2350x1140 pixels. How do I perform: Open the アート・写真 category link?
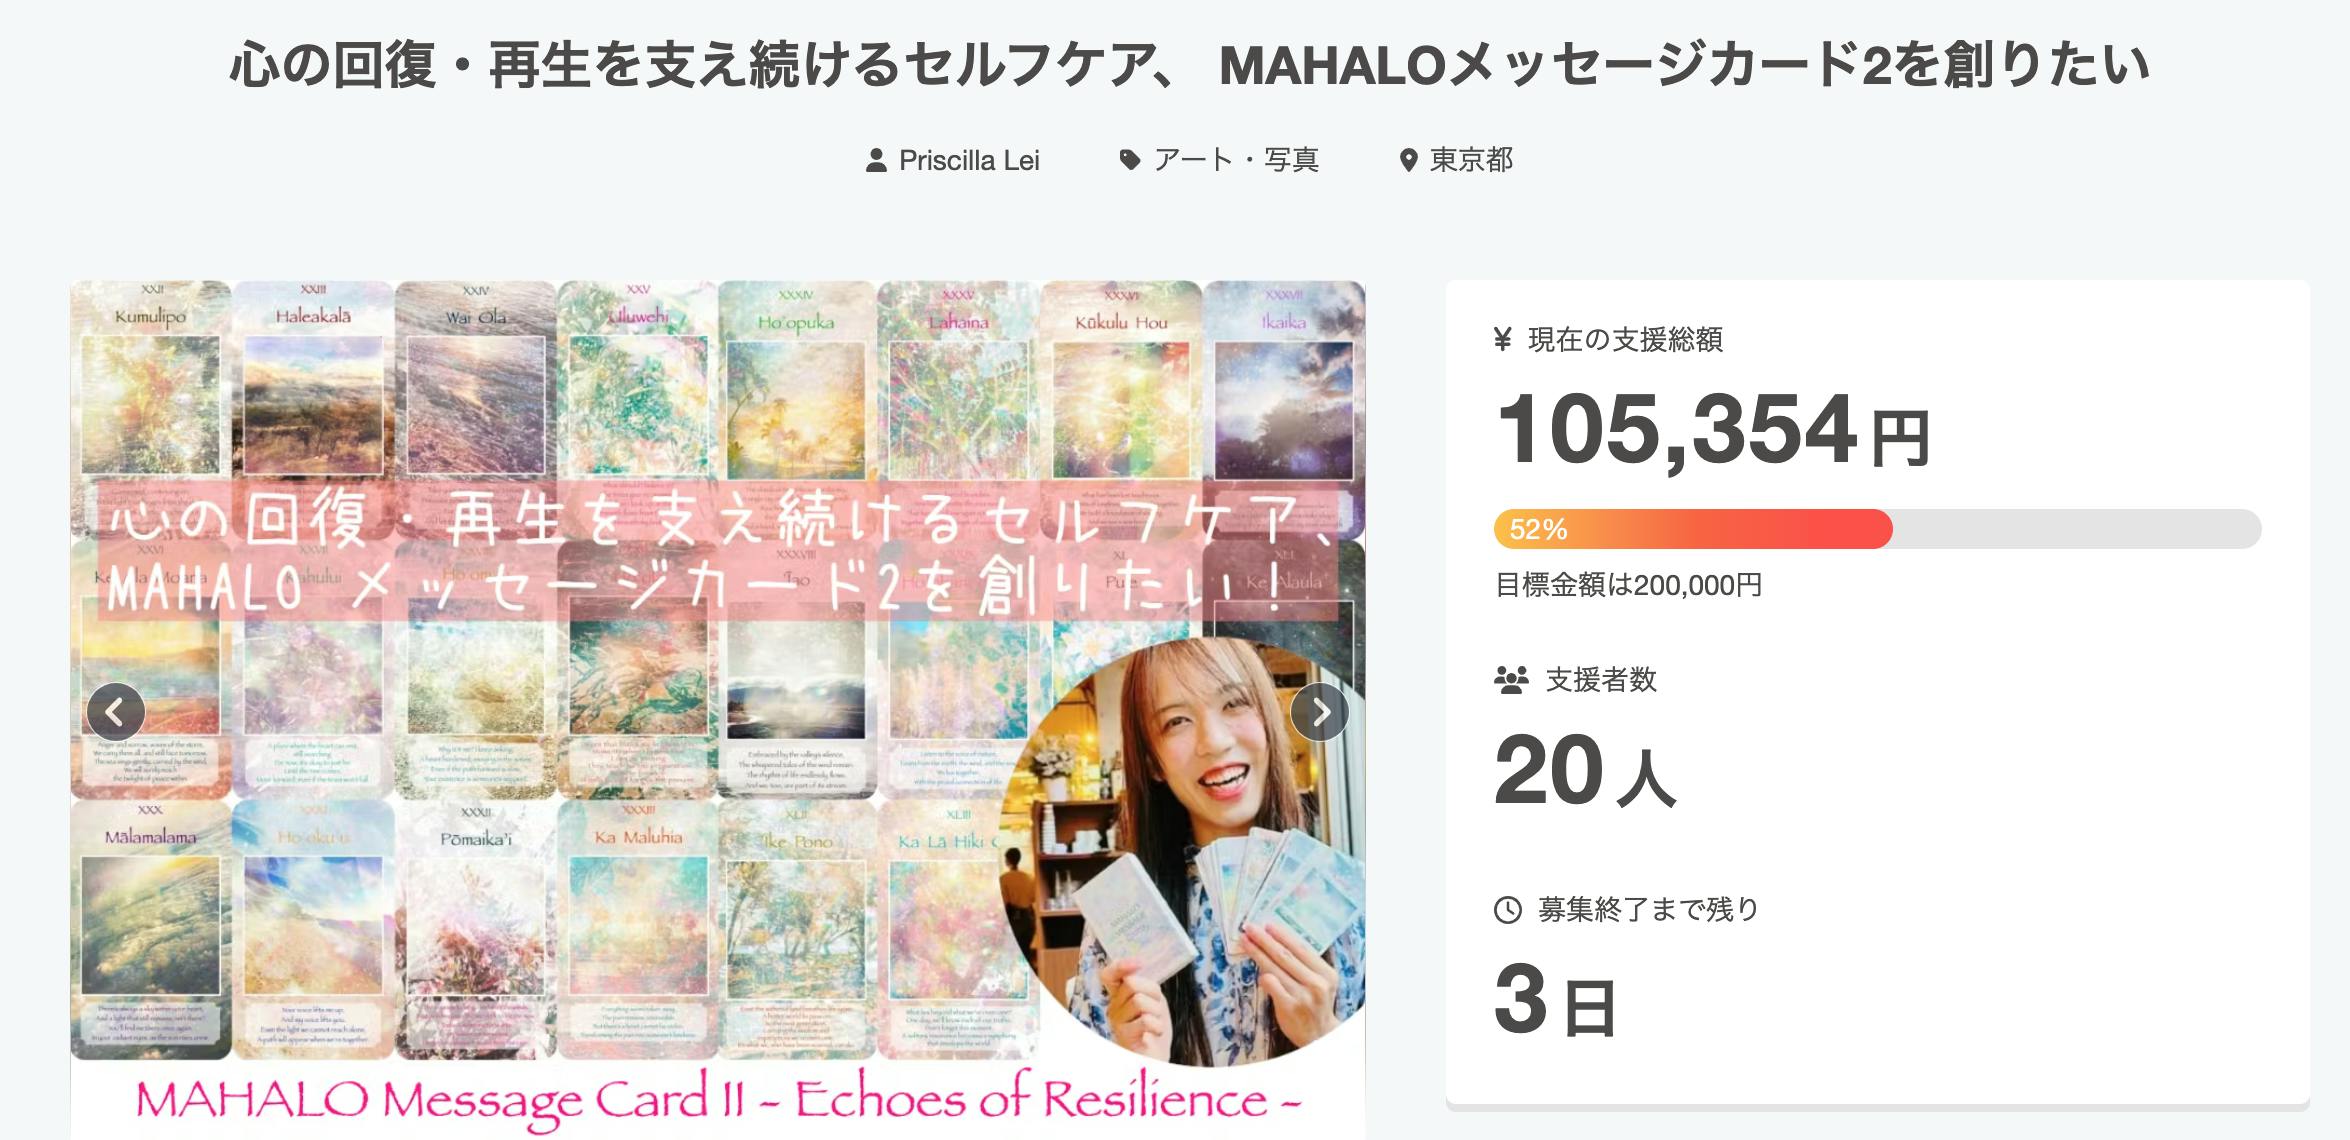pyautogui.click(x=1236, y=161)
